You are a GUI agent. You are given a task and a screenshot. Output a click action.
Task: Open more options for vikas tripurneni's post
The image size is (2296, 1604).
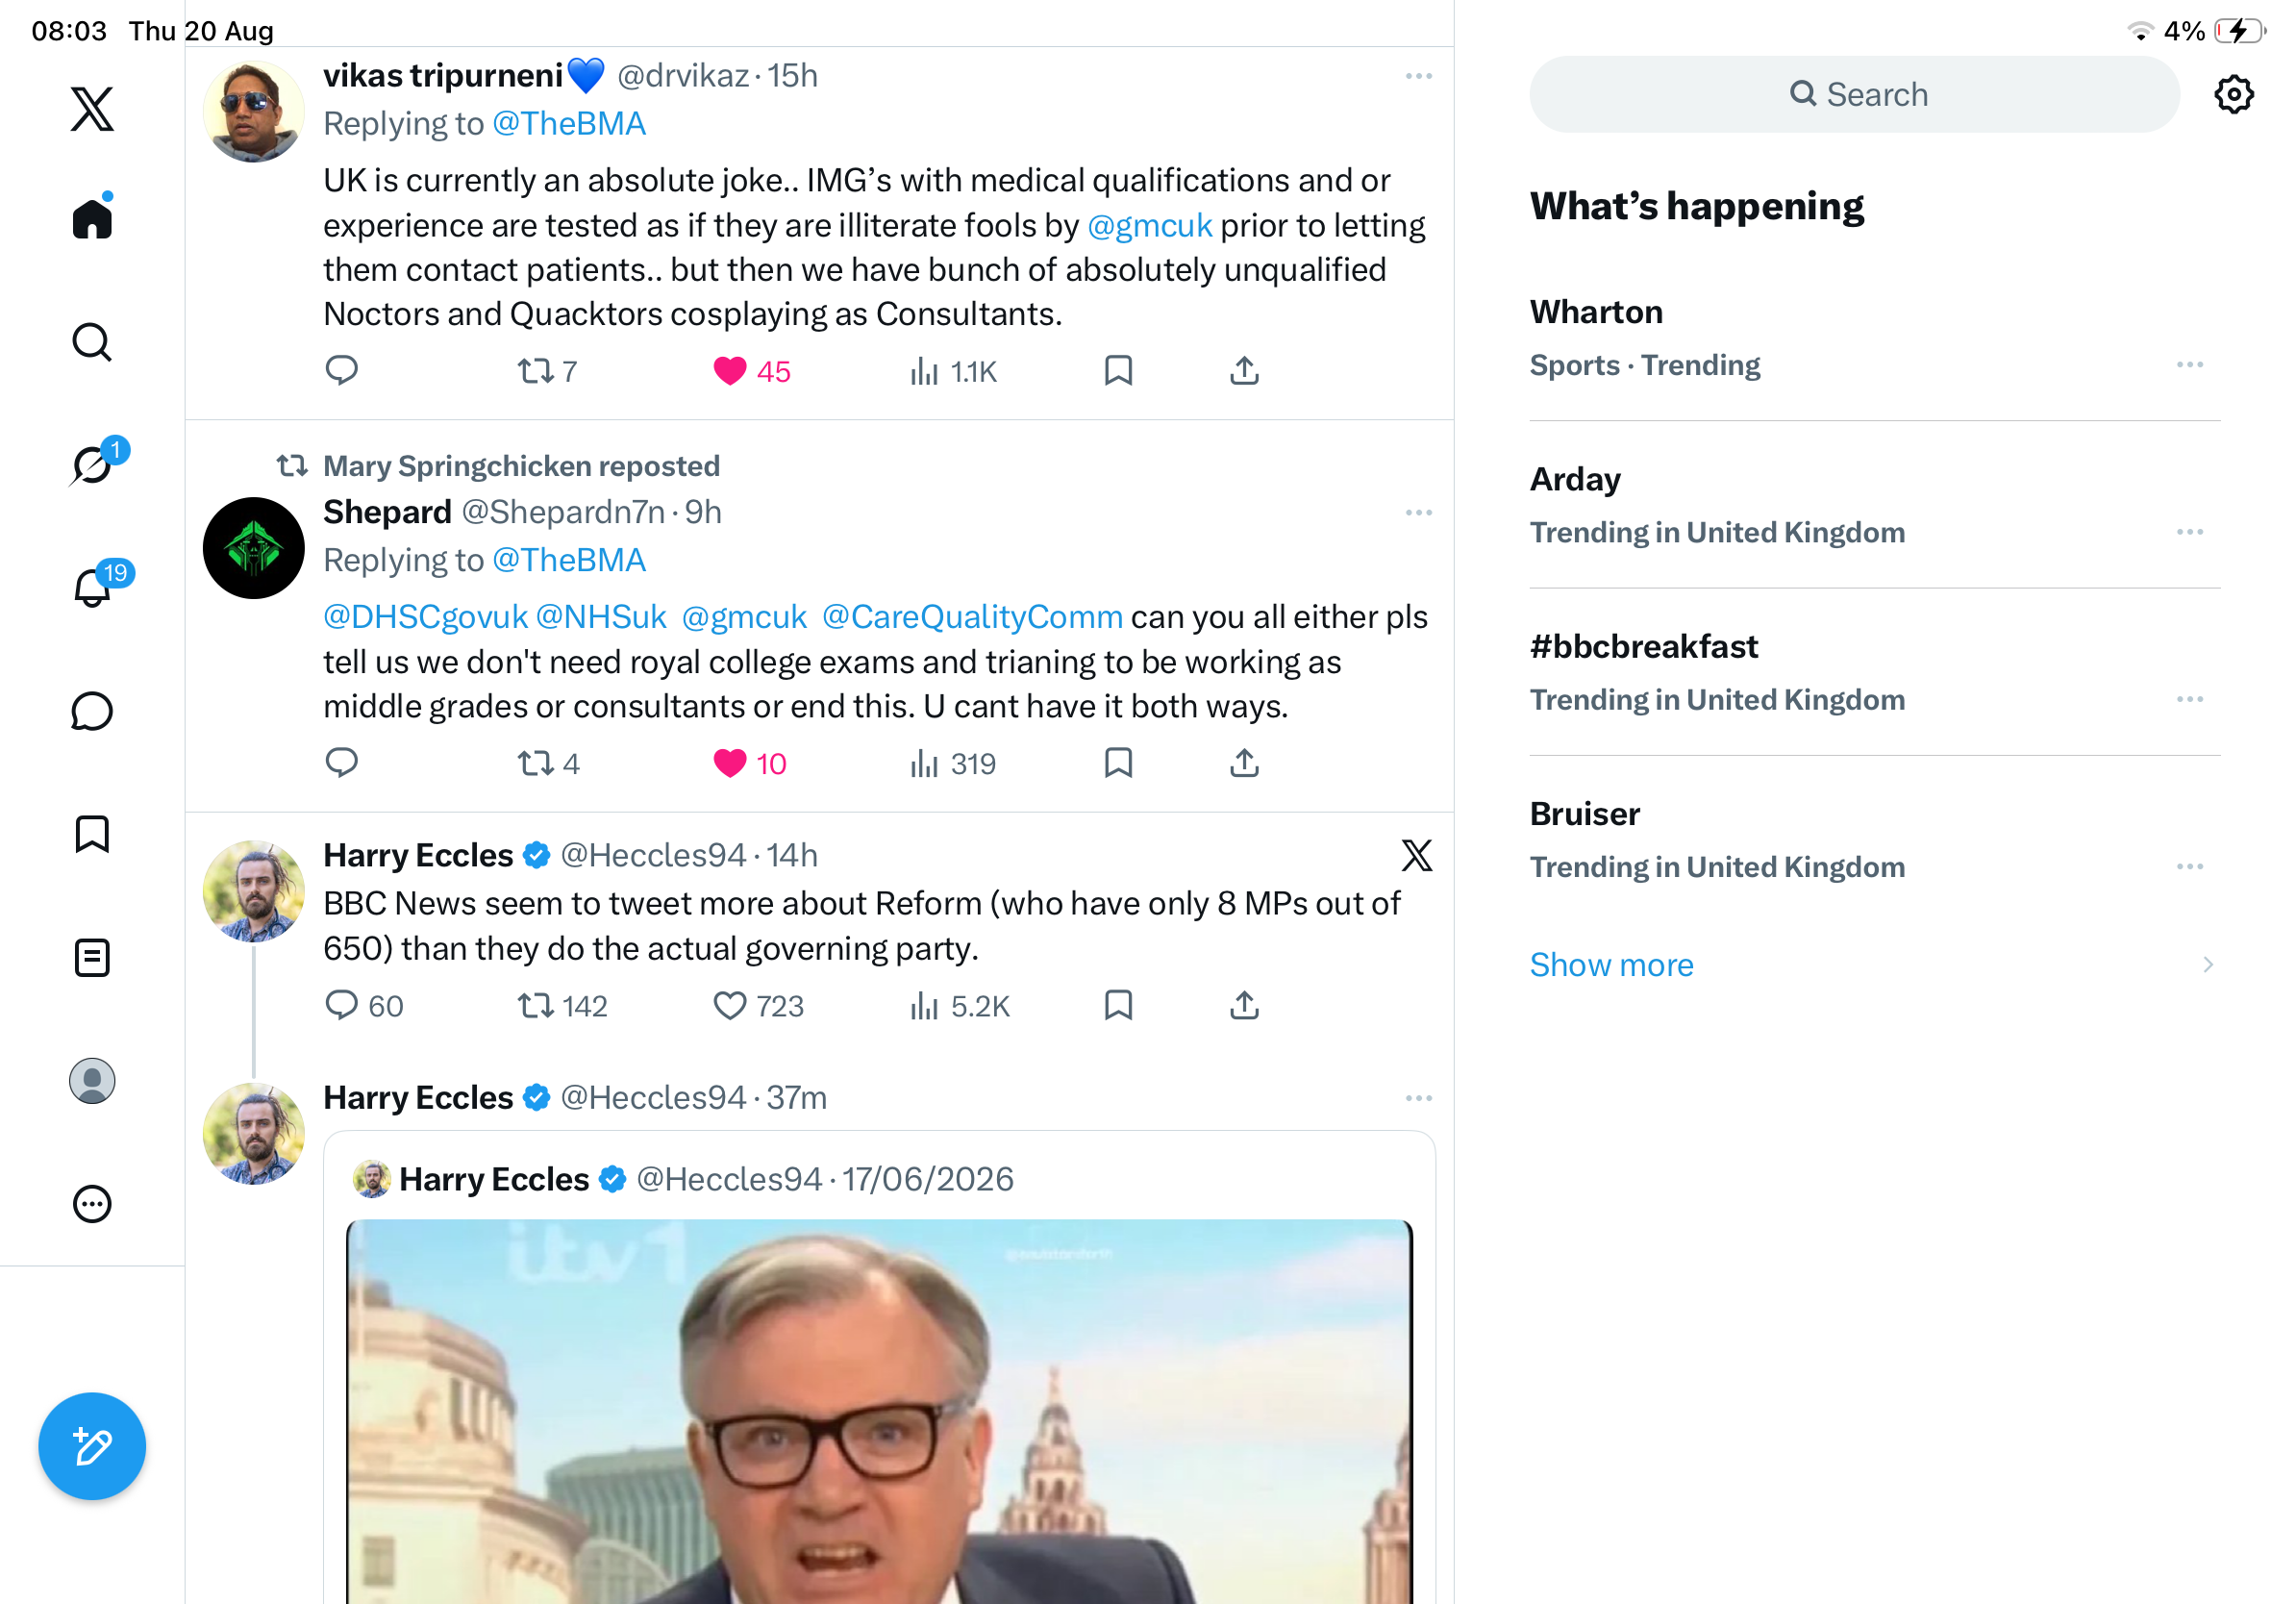point(1417,76)
